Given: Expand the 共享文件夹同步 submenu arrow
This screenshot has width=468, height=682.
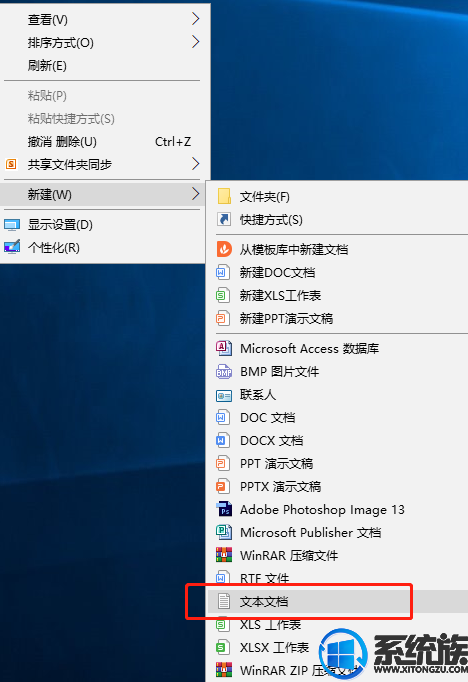Looking at the screenshot, I should (x=195, y=164).
